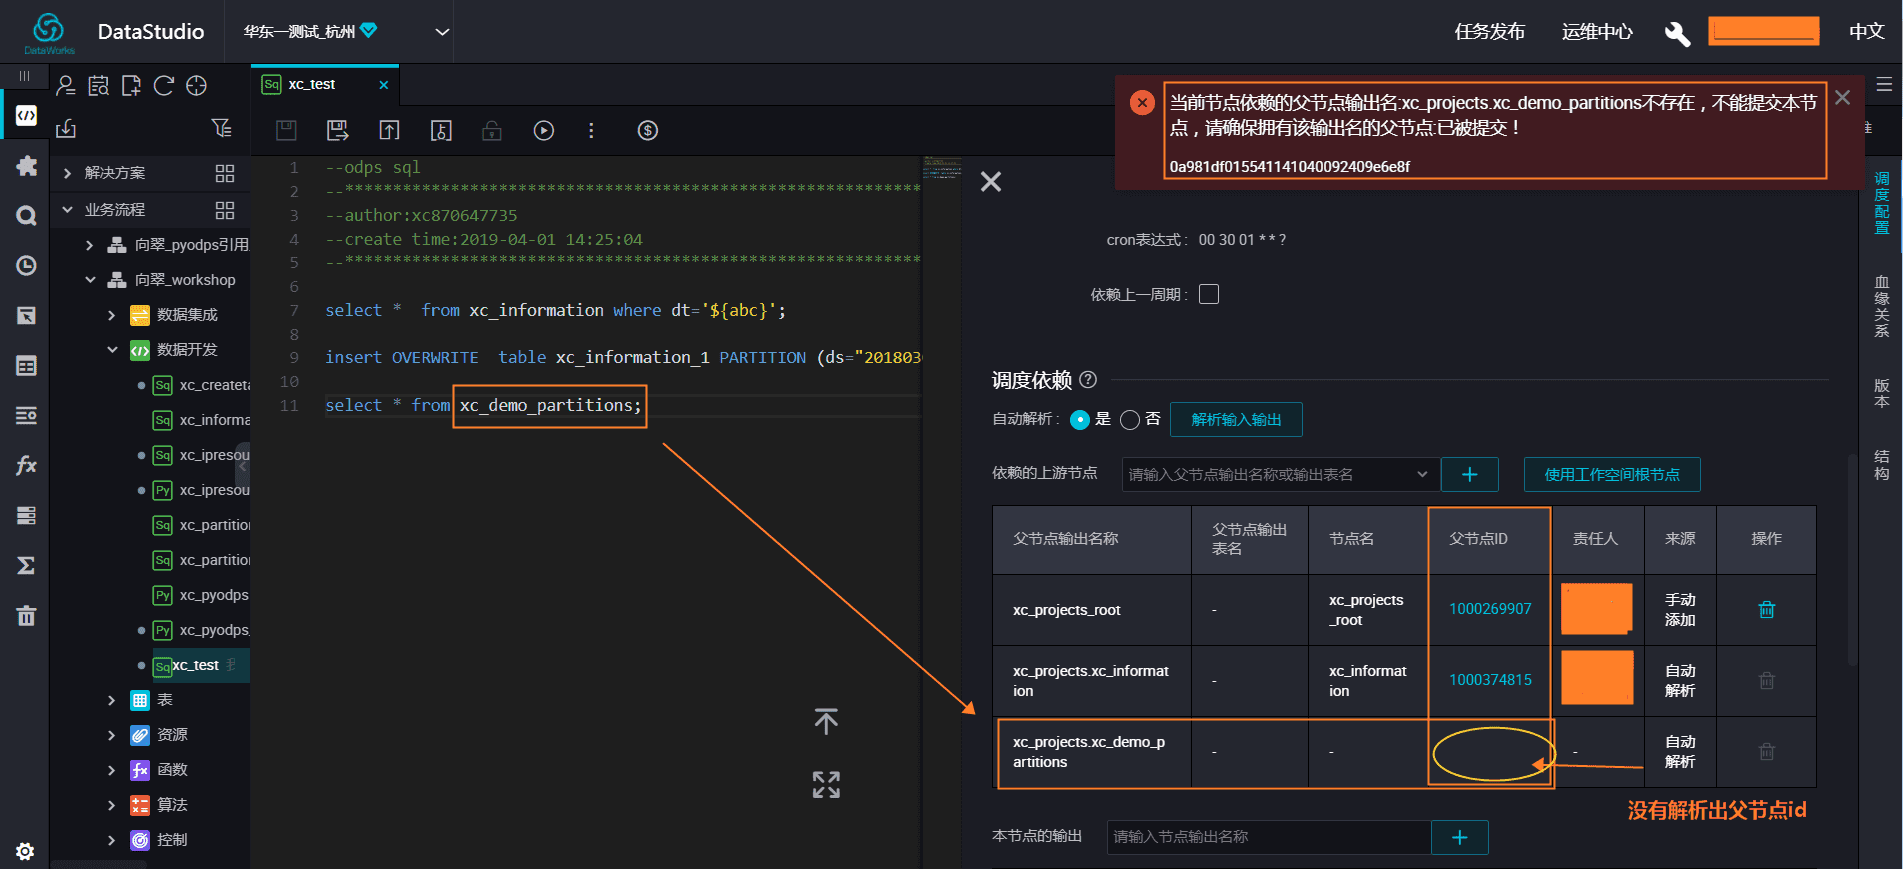
Task: Click the 本节点的输出 name input field
Action: (1269, 837)
